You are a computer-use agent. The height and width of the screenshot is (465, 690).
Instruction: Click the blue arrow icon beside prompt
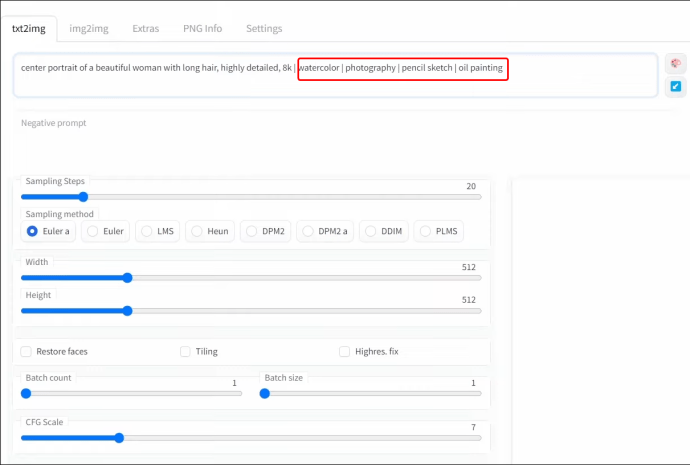click(x=676, y=87)
